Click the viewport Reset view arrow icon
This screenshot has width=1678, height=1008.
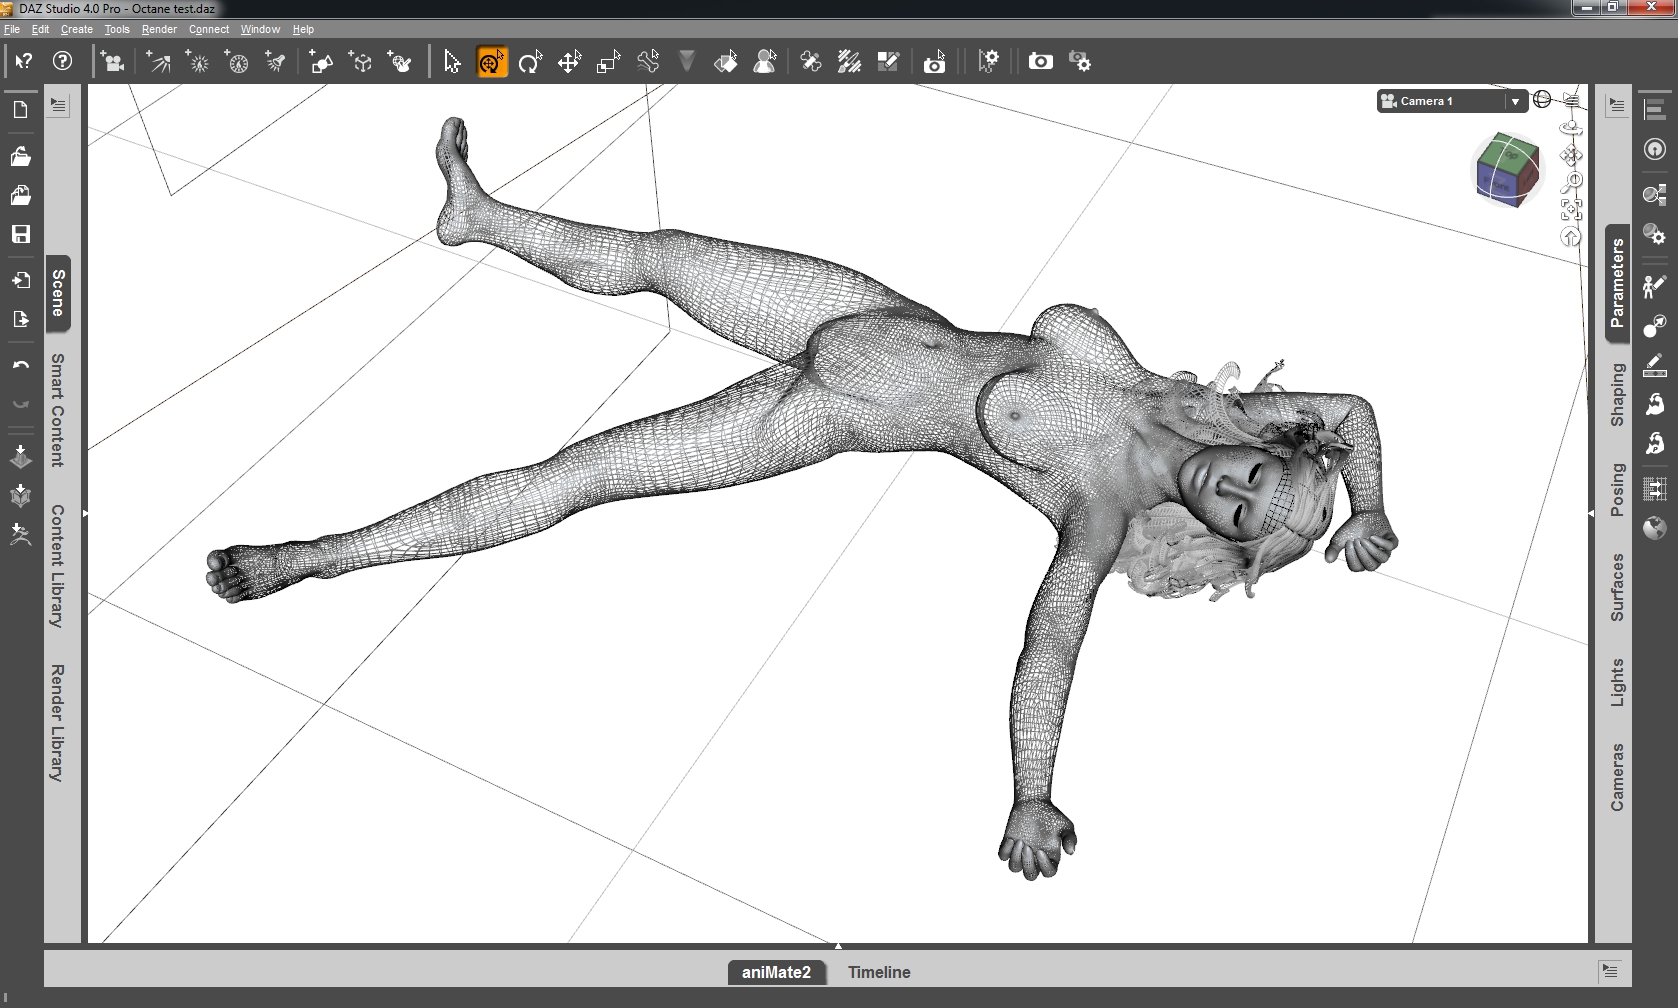(1571, 237)
